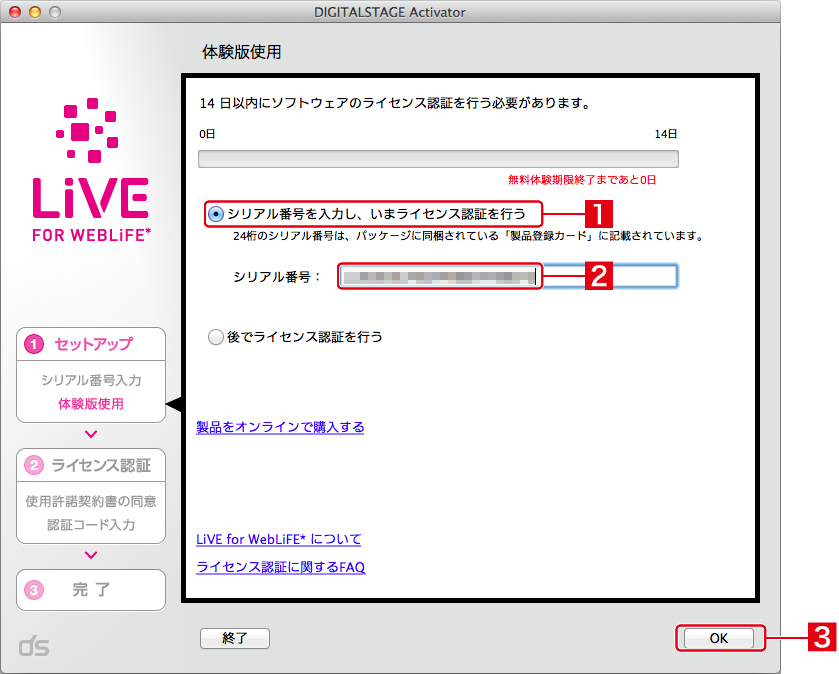Click '認証コード入力' step text

tap(91, 525)
